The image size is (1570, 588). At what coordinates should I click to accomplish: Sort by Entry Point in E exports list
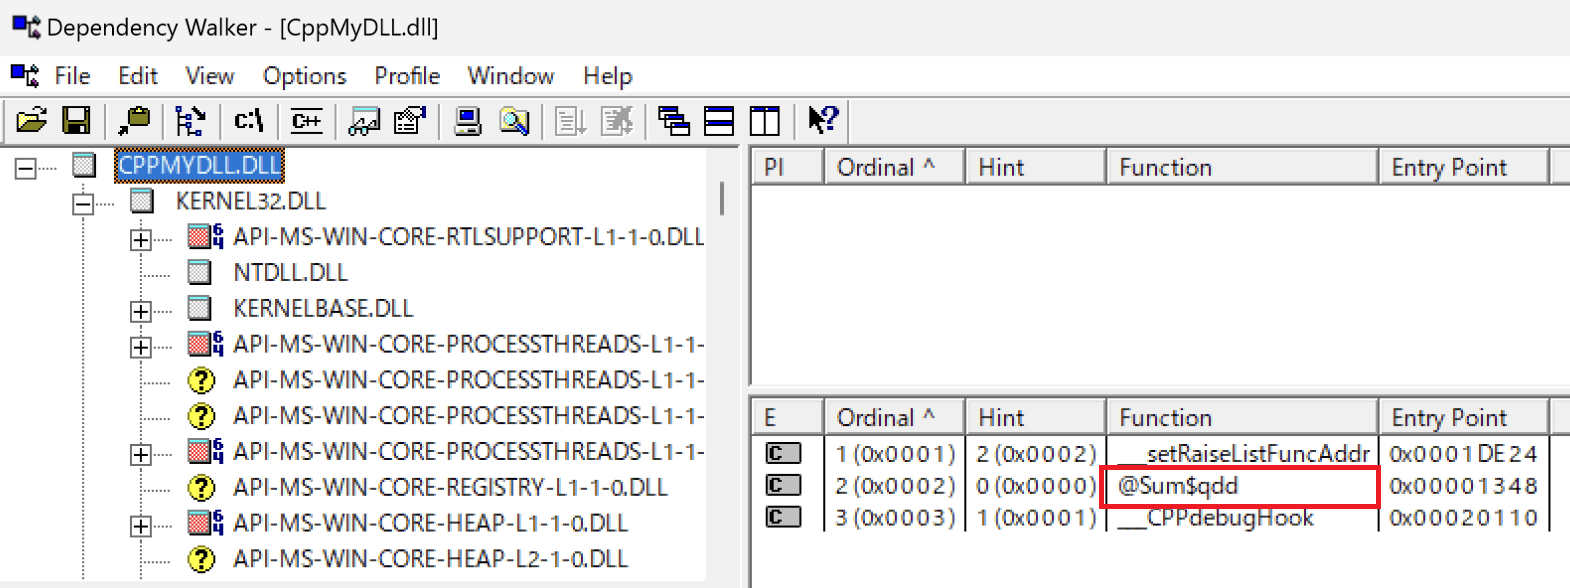[x=1464, y=417]
